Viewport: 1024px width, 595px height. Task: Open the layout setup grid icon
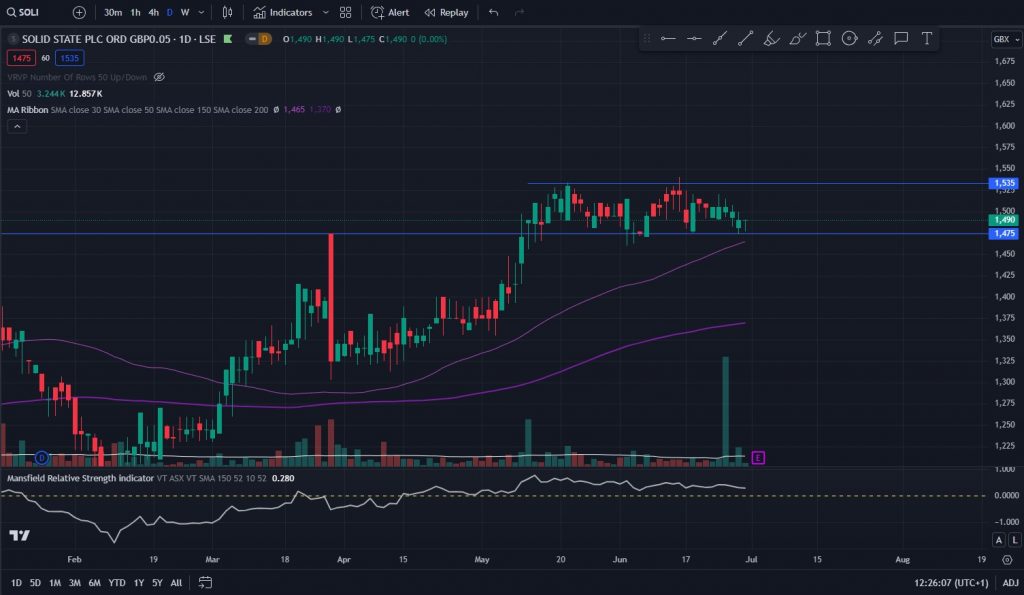345,13
